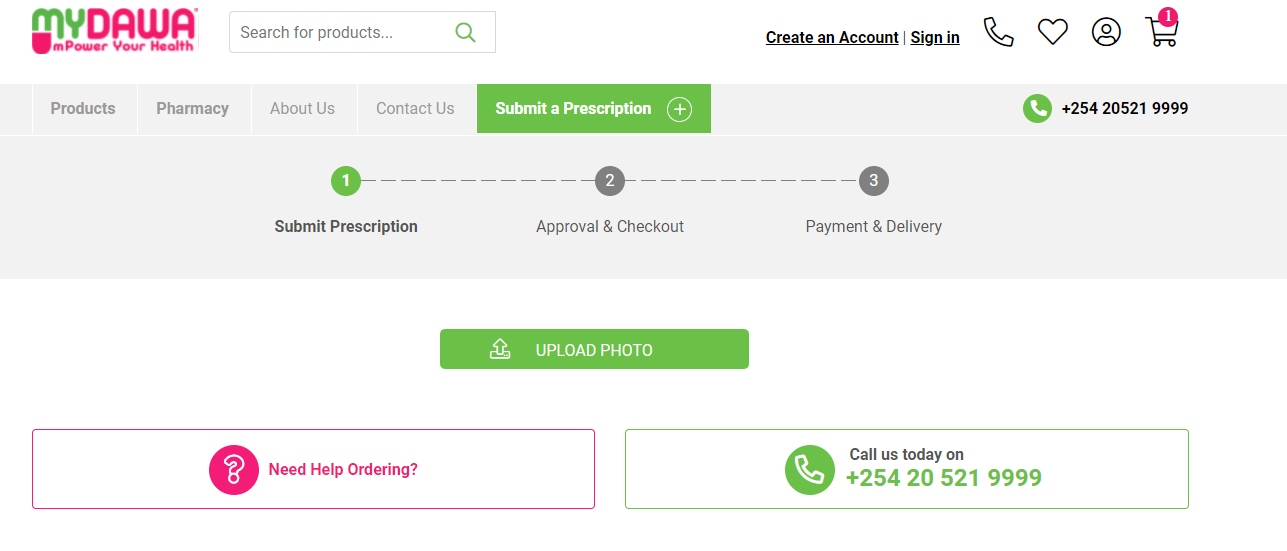This screenshot has width=1287, height=551.
Task: Click the search magnifier icon
Action: click(465, 32)
